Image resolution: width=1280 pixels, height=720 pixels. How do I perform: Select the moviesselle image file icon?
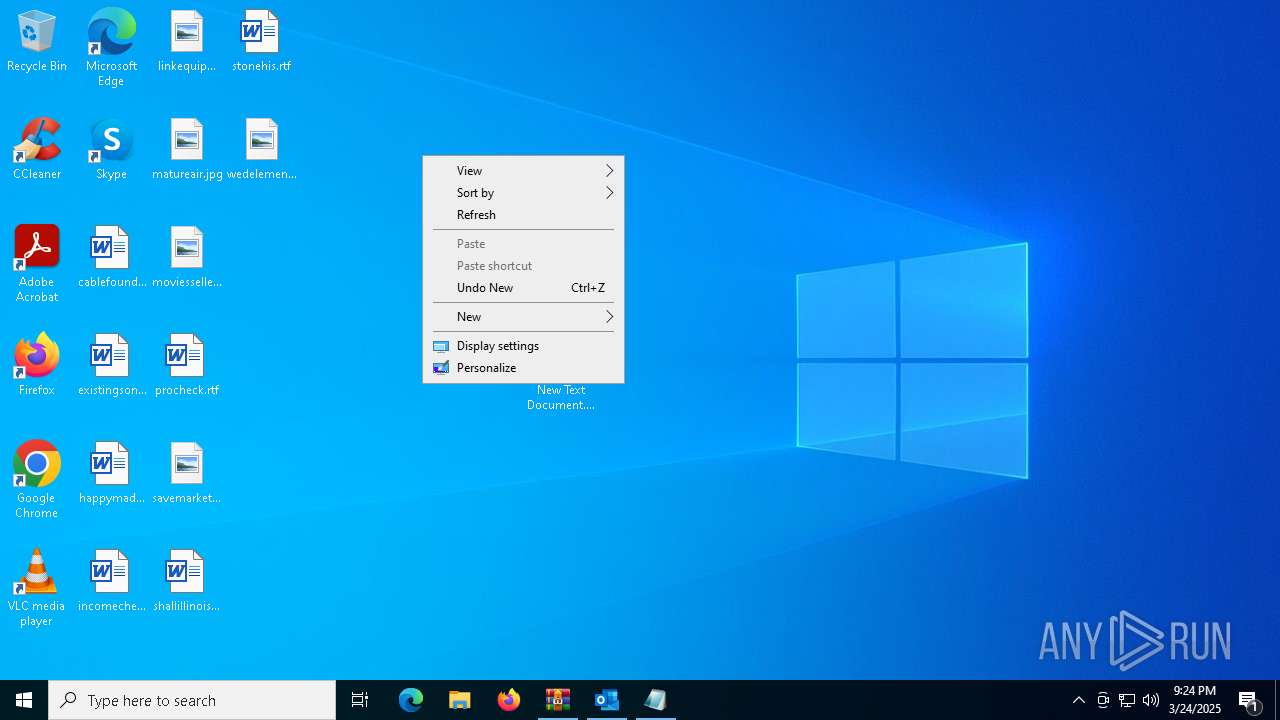click(186, 258)
